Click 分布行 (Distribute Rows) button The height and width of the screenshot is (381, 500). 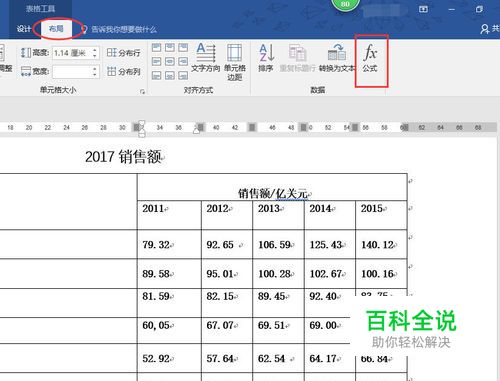[x=124, y=53]
